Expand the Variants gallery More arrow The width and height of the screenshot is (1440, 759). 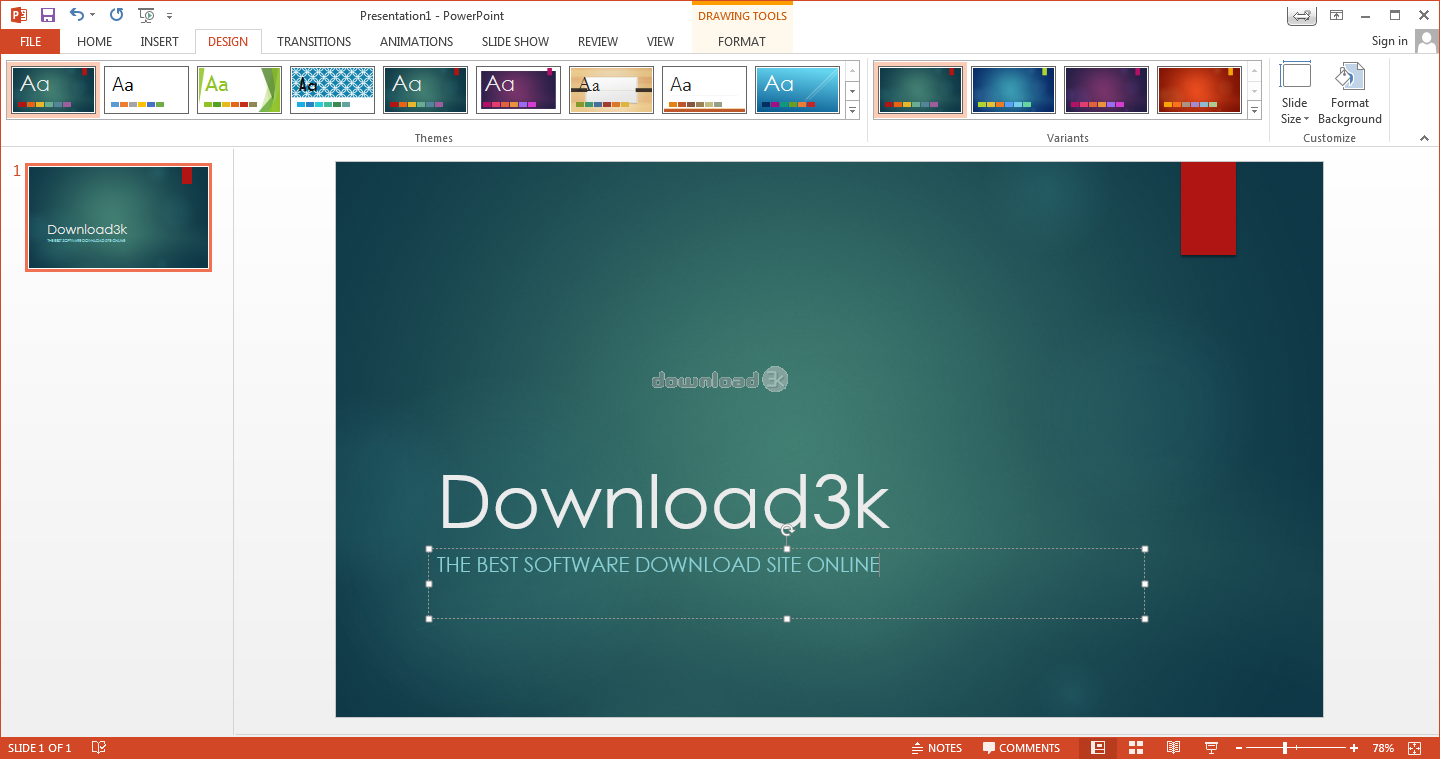[1255, 110]
